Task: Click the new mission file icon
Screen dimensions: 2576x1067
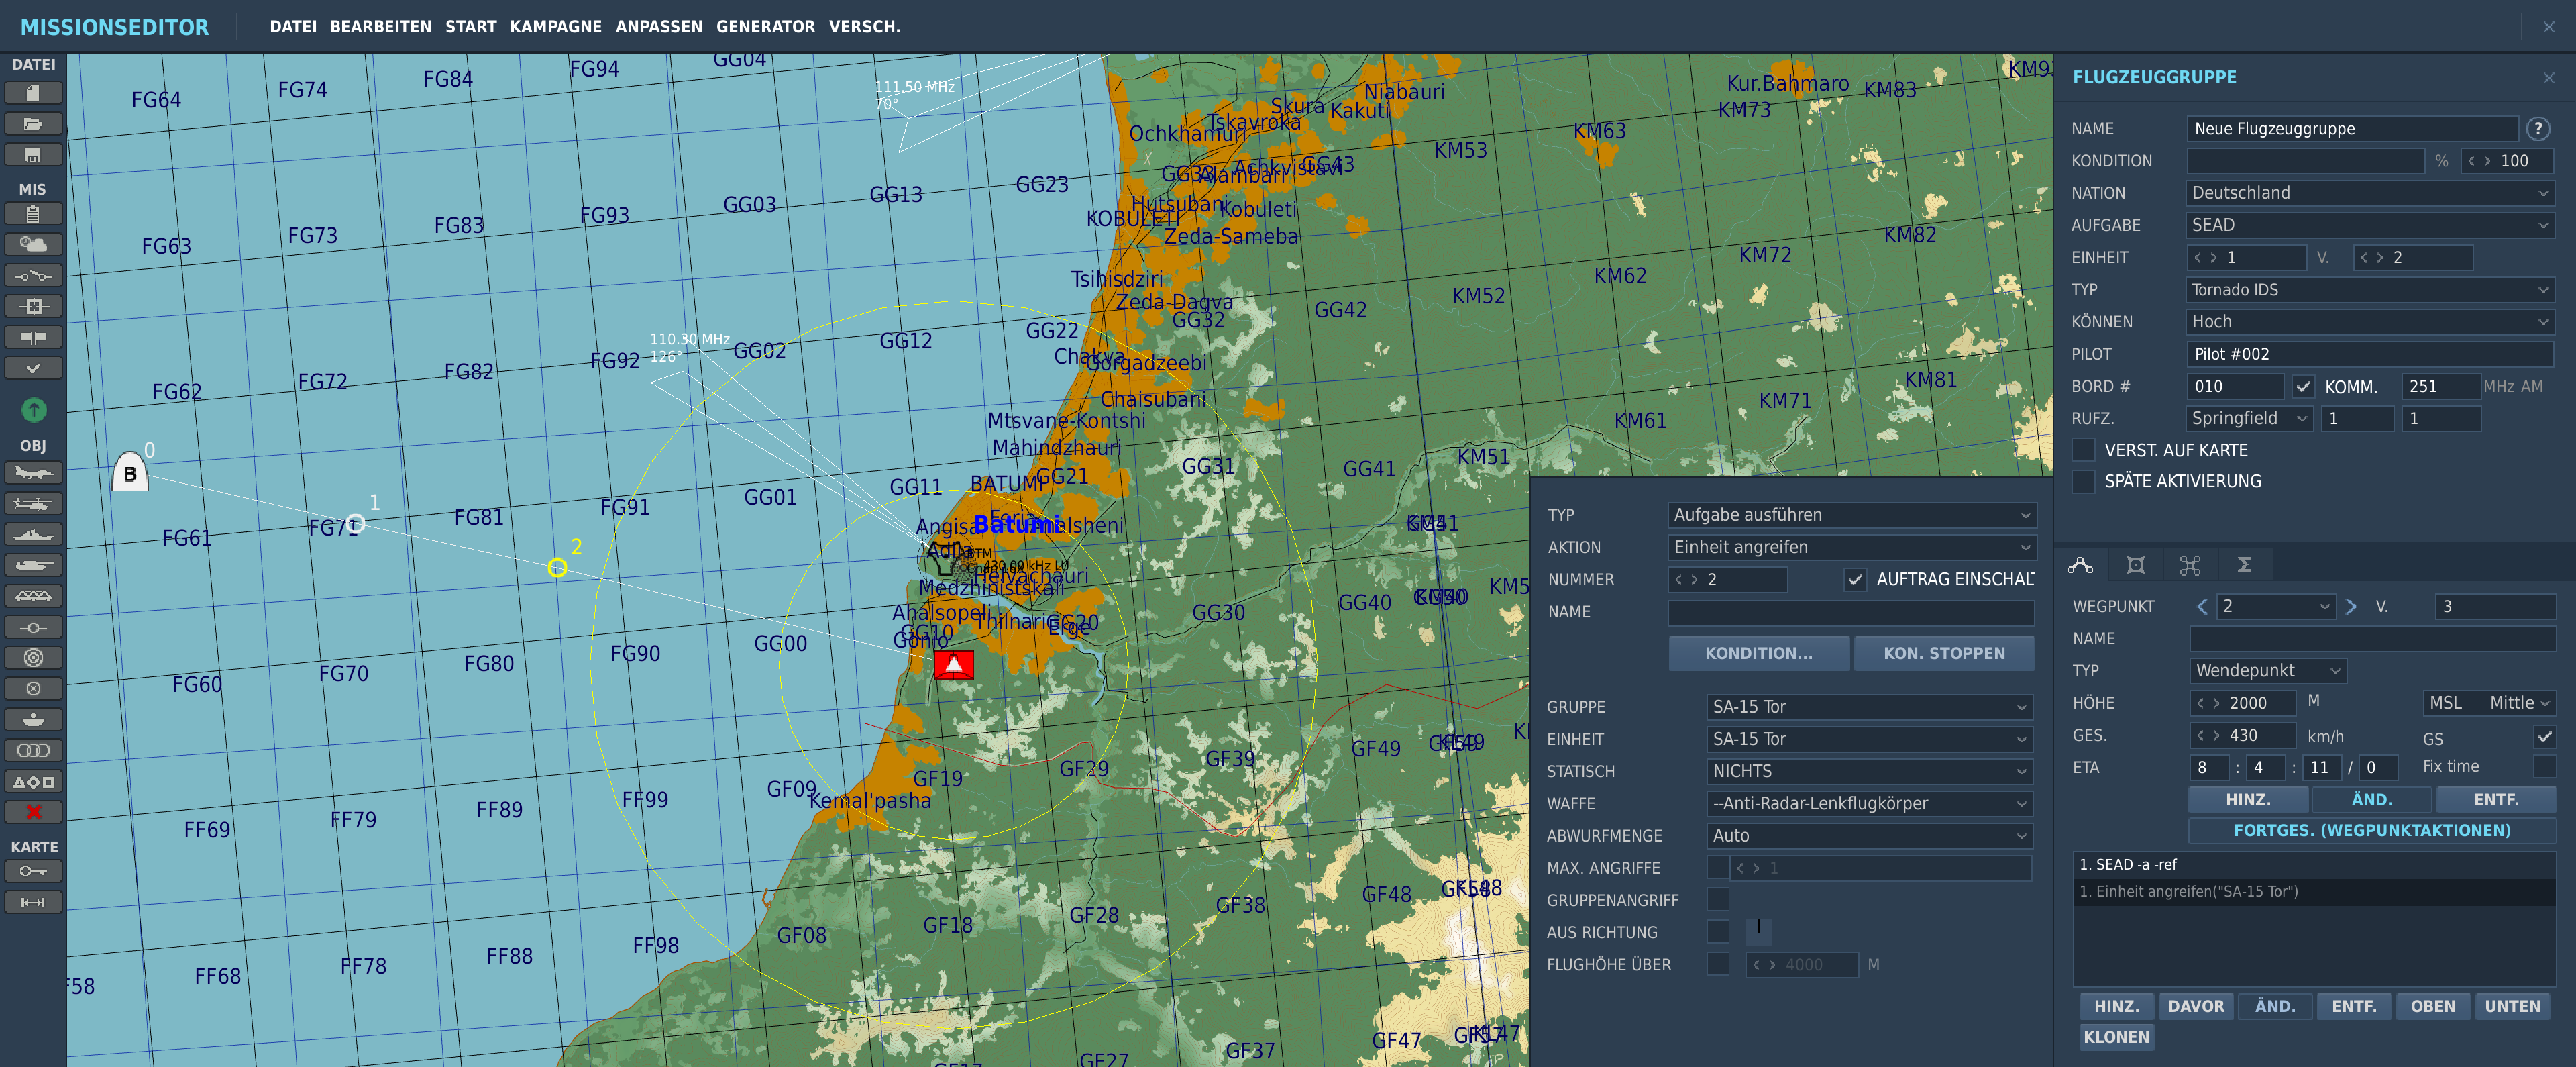Action: pyautogui.click(x=33, y=93)
